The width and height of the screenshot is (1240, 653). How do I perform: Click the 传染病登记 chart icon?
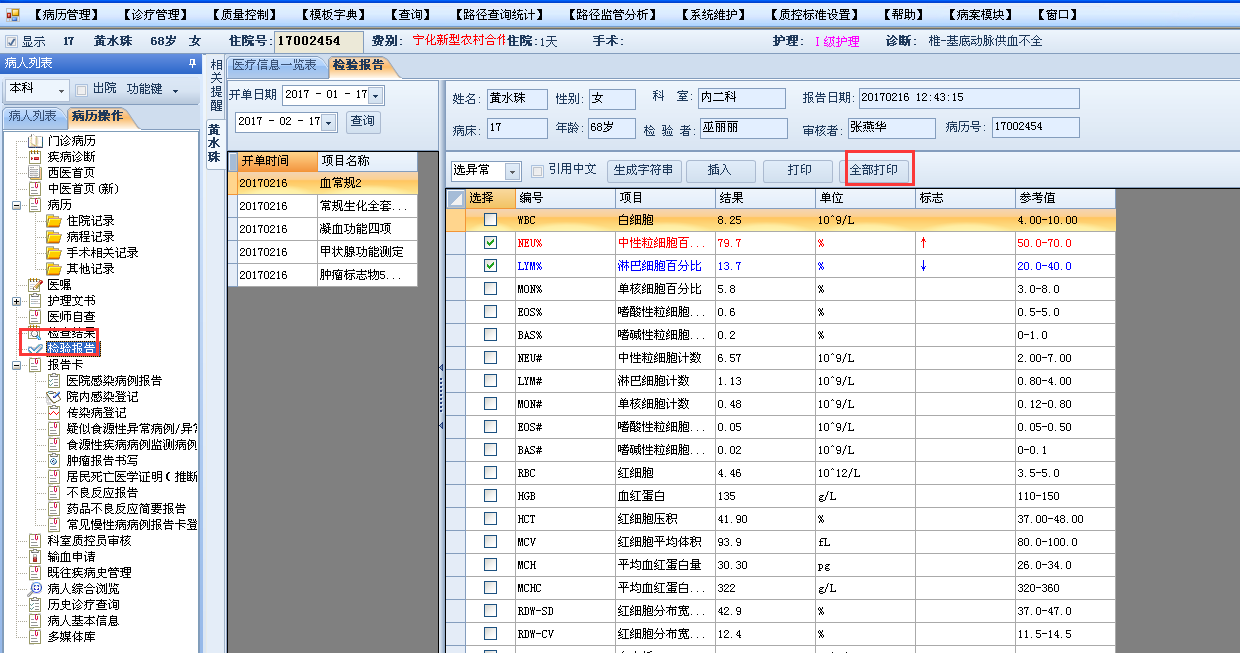(x=53, y=413)
